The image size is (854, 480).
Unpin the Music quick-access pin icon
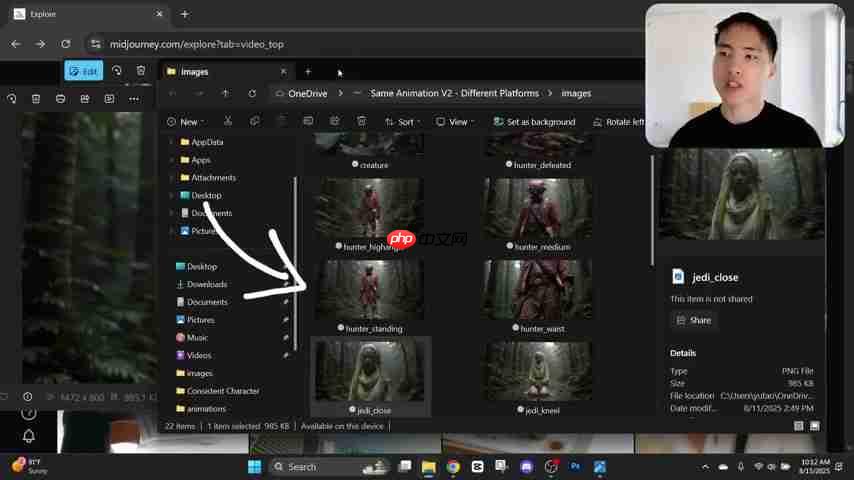coord(285,338)
